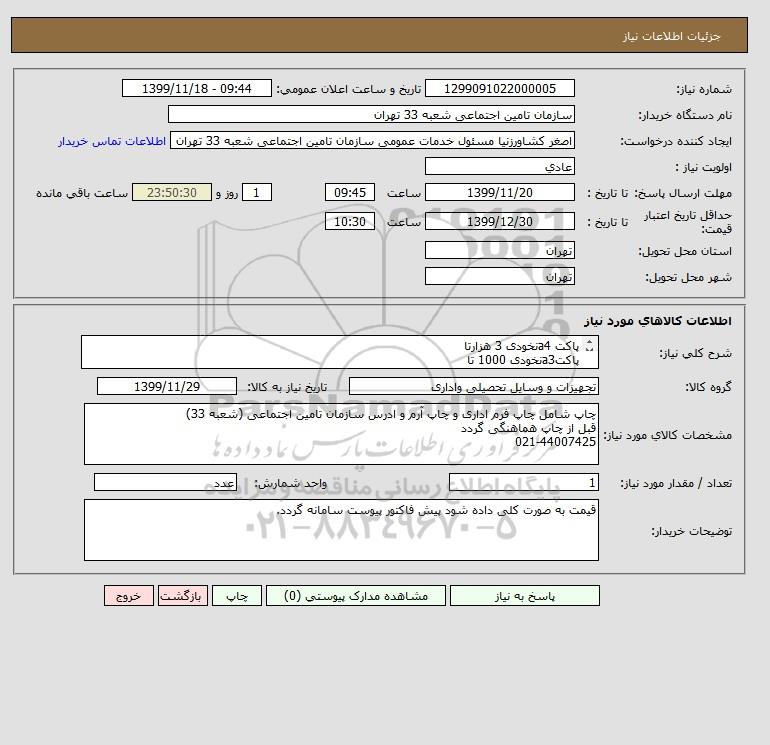Open مشاهده مدارک پیوستی (0) button

pyautogui.click(x=356, y=596)
